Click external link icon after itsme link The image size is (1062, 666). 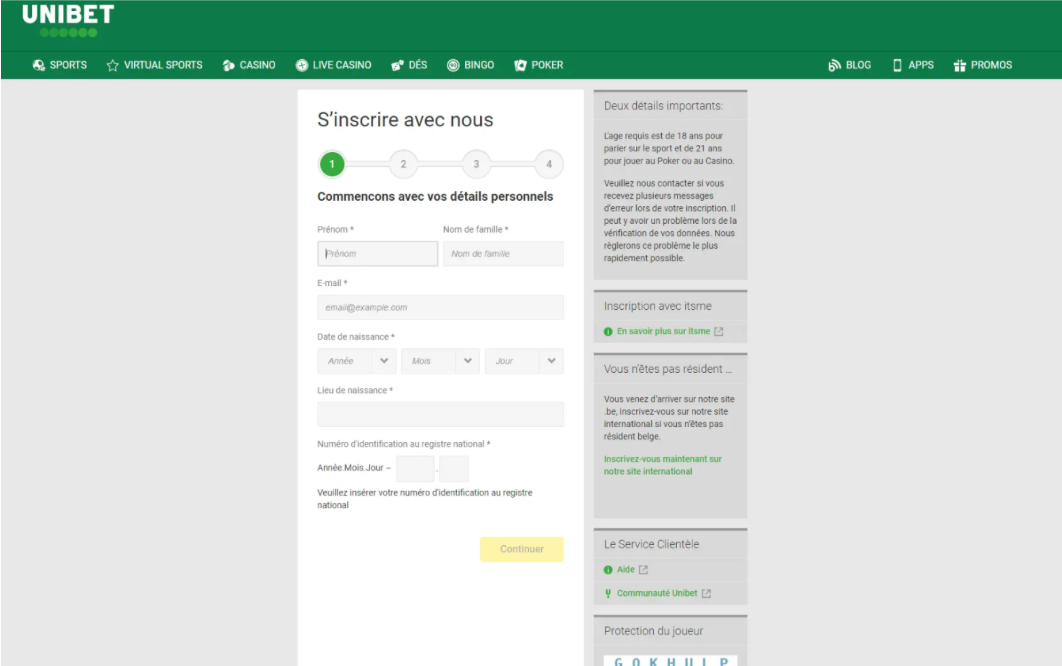tap(719, 331)
